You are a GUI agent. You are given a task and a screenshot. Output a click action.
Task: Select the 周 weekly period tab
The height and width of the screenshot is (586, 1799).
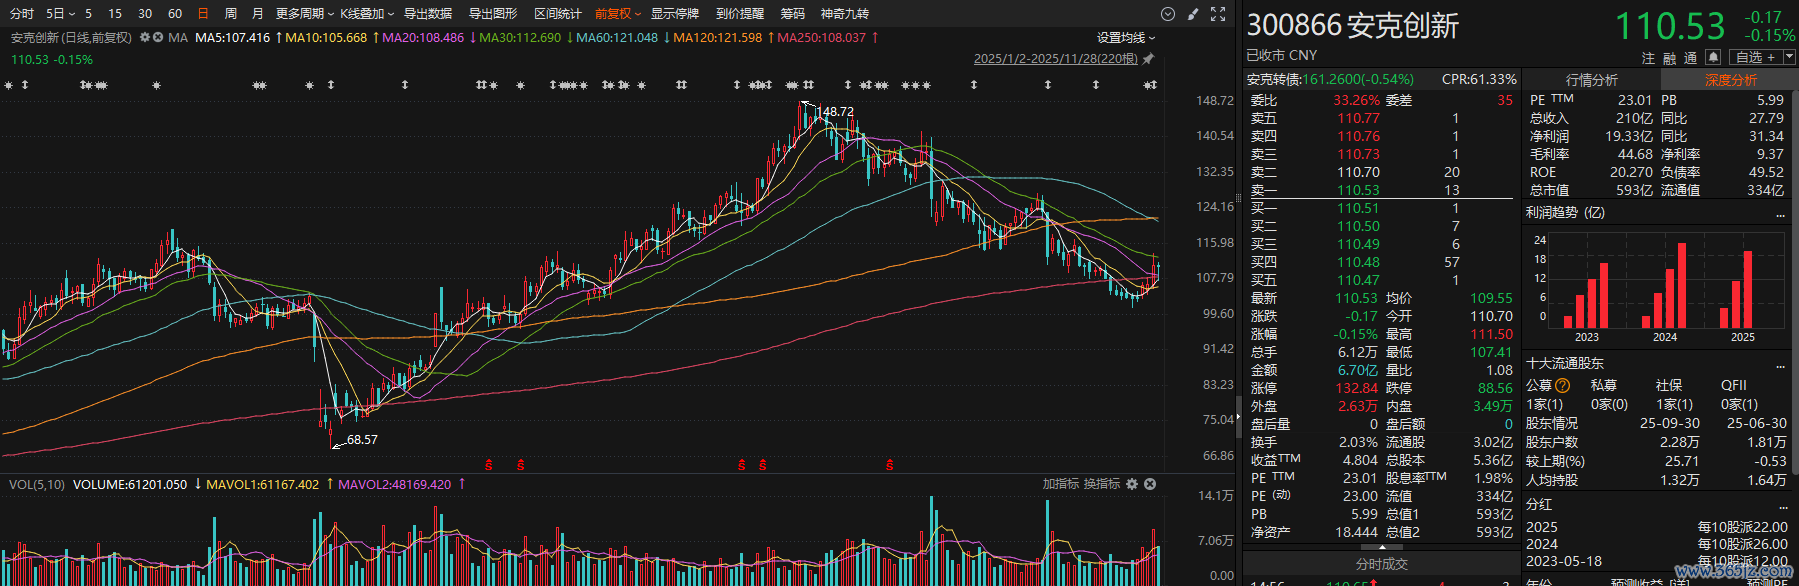point(231,14)
